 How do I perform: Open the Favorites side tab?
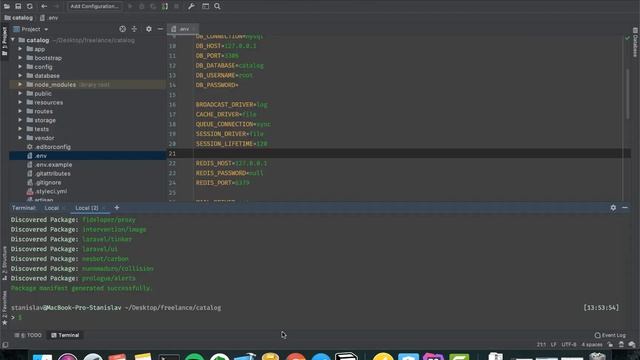tap(4, 308)
